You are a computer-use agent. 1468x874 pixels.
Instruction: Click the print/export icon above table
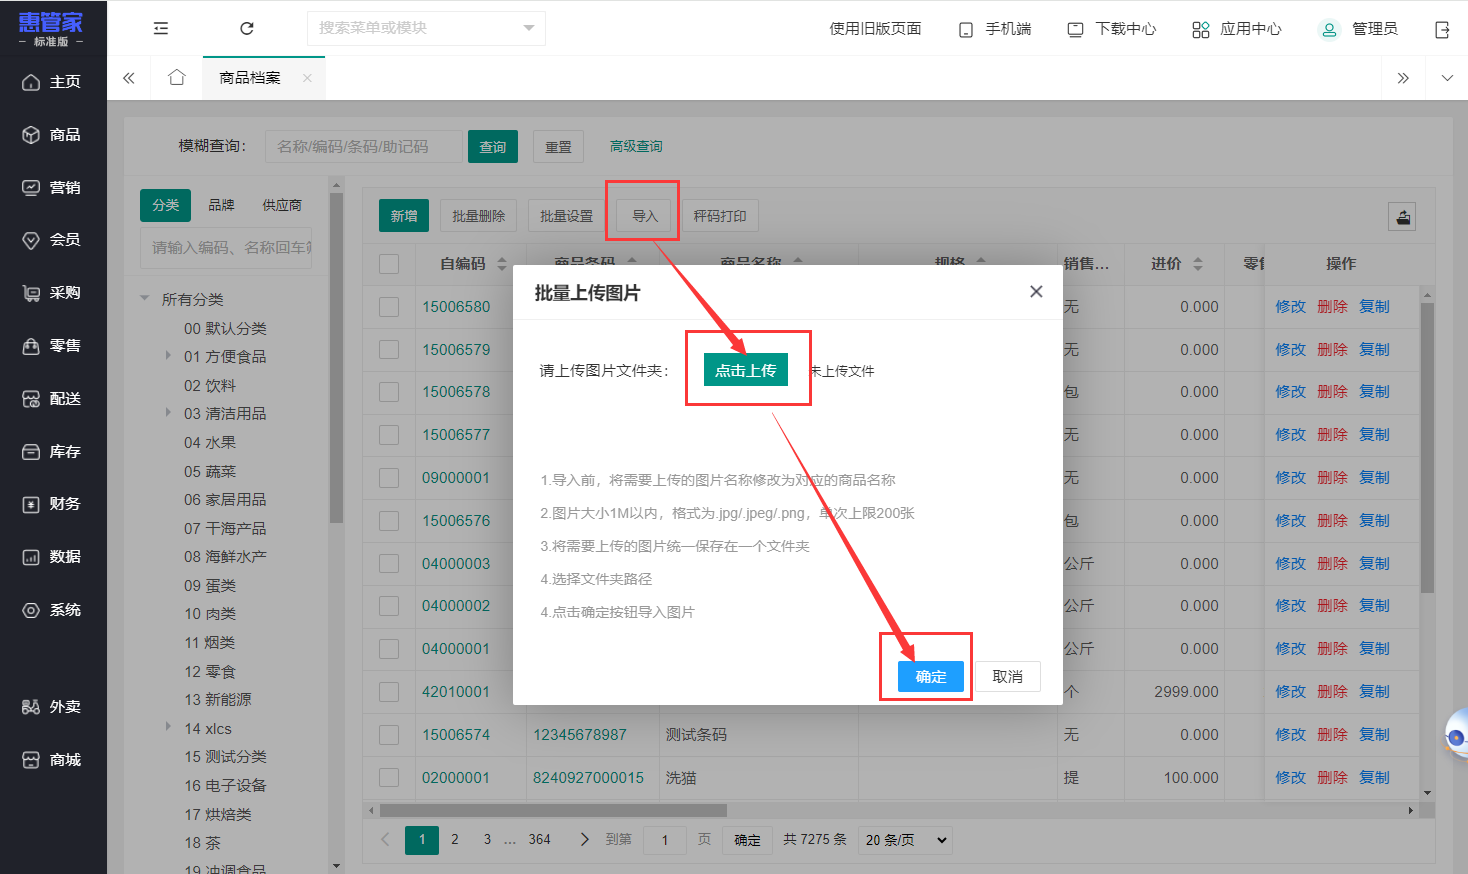click(1403, 217)
